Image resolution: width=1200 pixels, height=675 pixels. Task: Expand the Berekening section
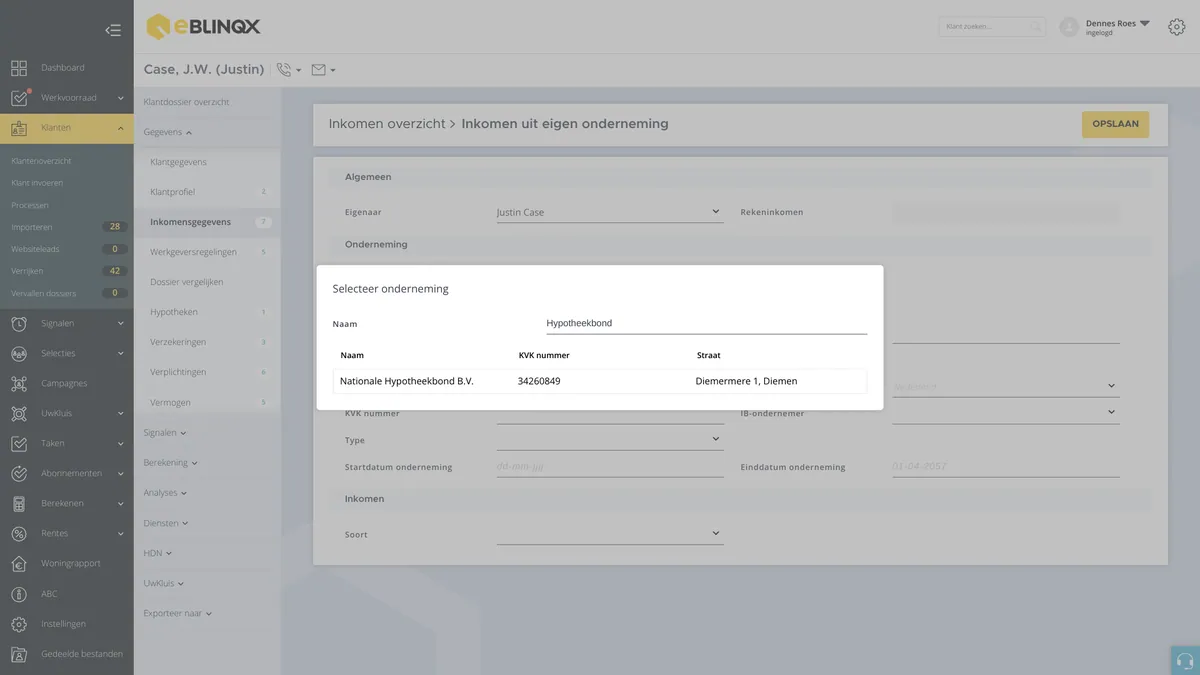[171, 463]
